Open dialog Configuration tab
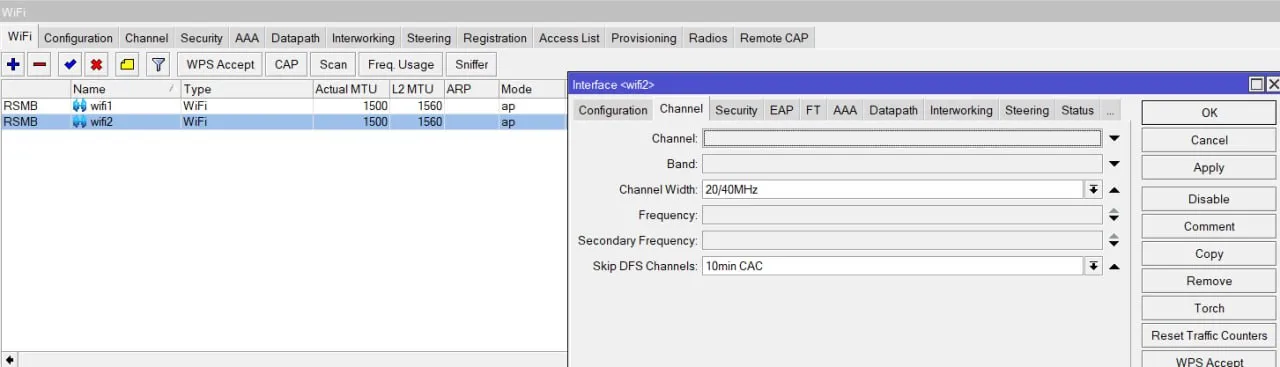The width and height of the screenshot is (1280, 367). coord(613,110)
